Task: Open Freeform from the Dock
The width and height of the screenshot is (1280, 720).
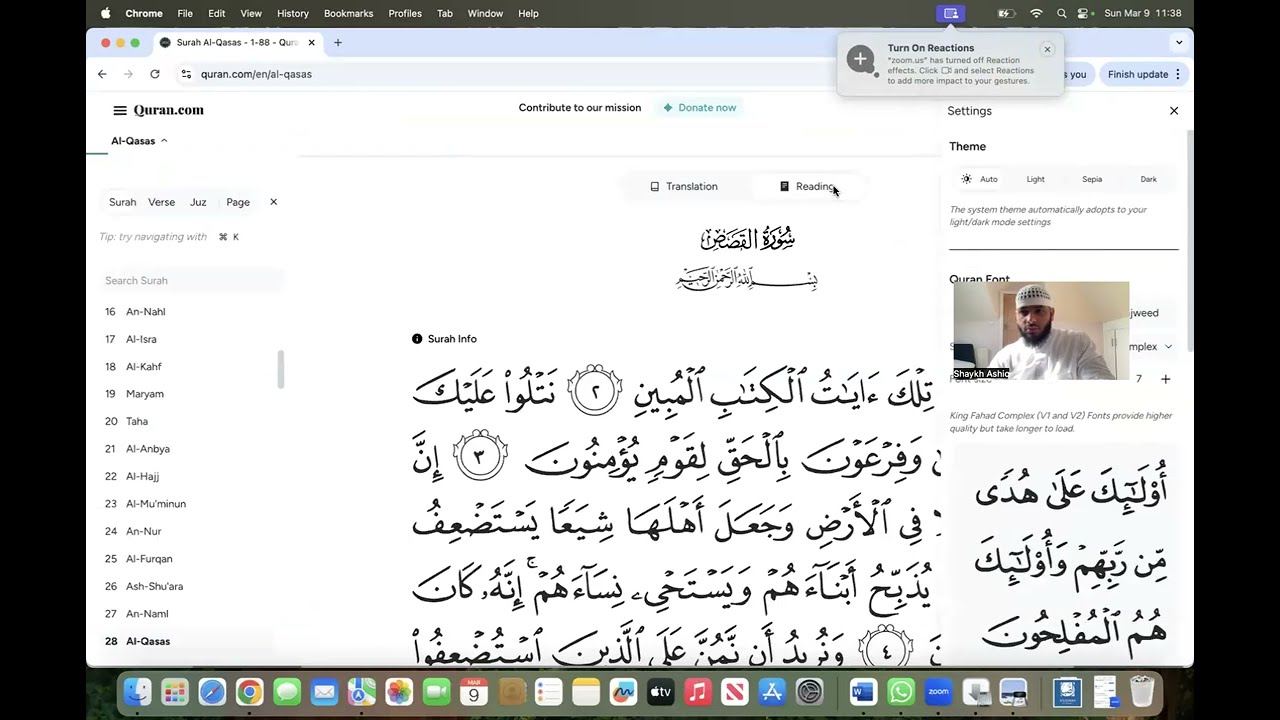Action: (x=623, y=692)
